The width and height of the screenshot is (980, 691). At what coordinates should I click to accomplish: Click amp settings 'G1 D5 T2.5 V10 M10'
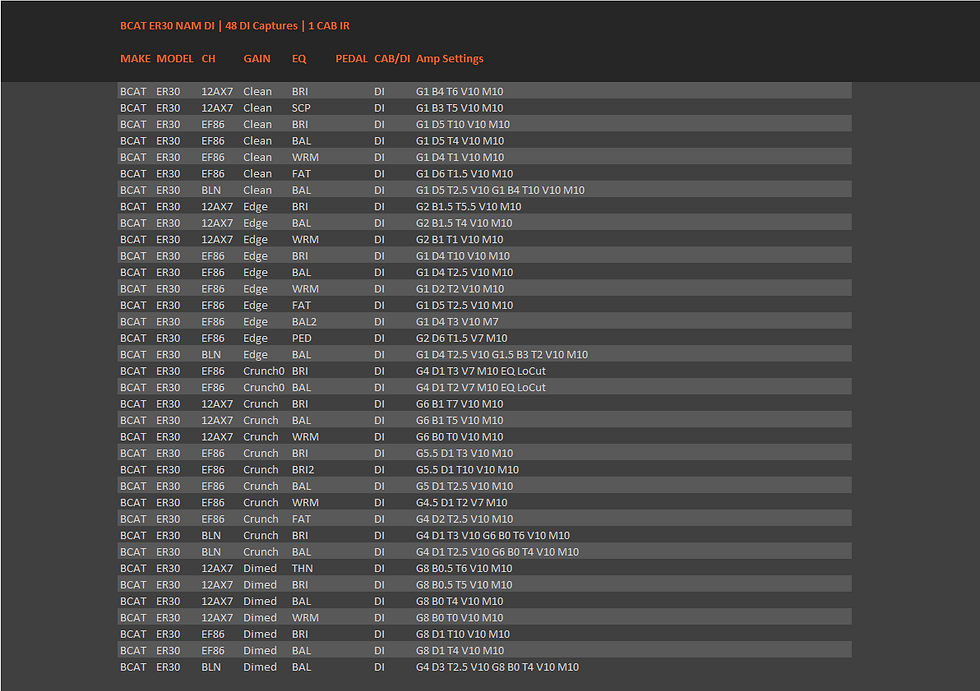464,306
